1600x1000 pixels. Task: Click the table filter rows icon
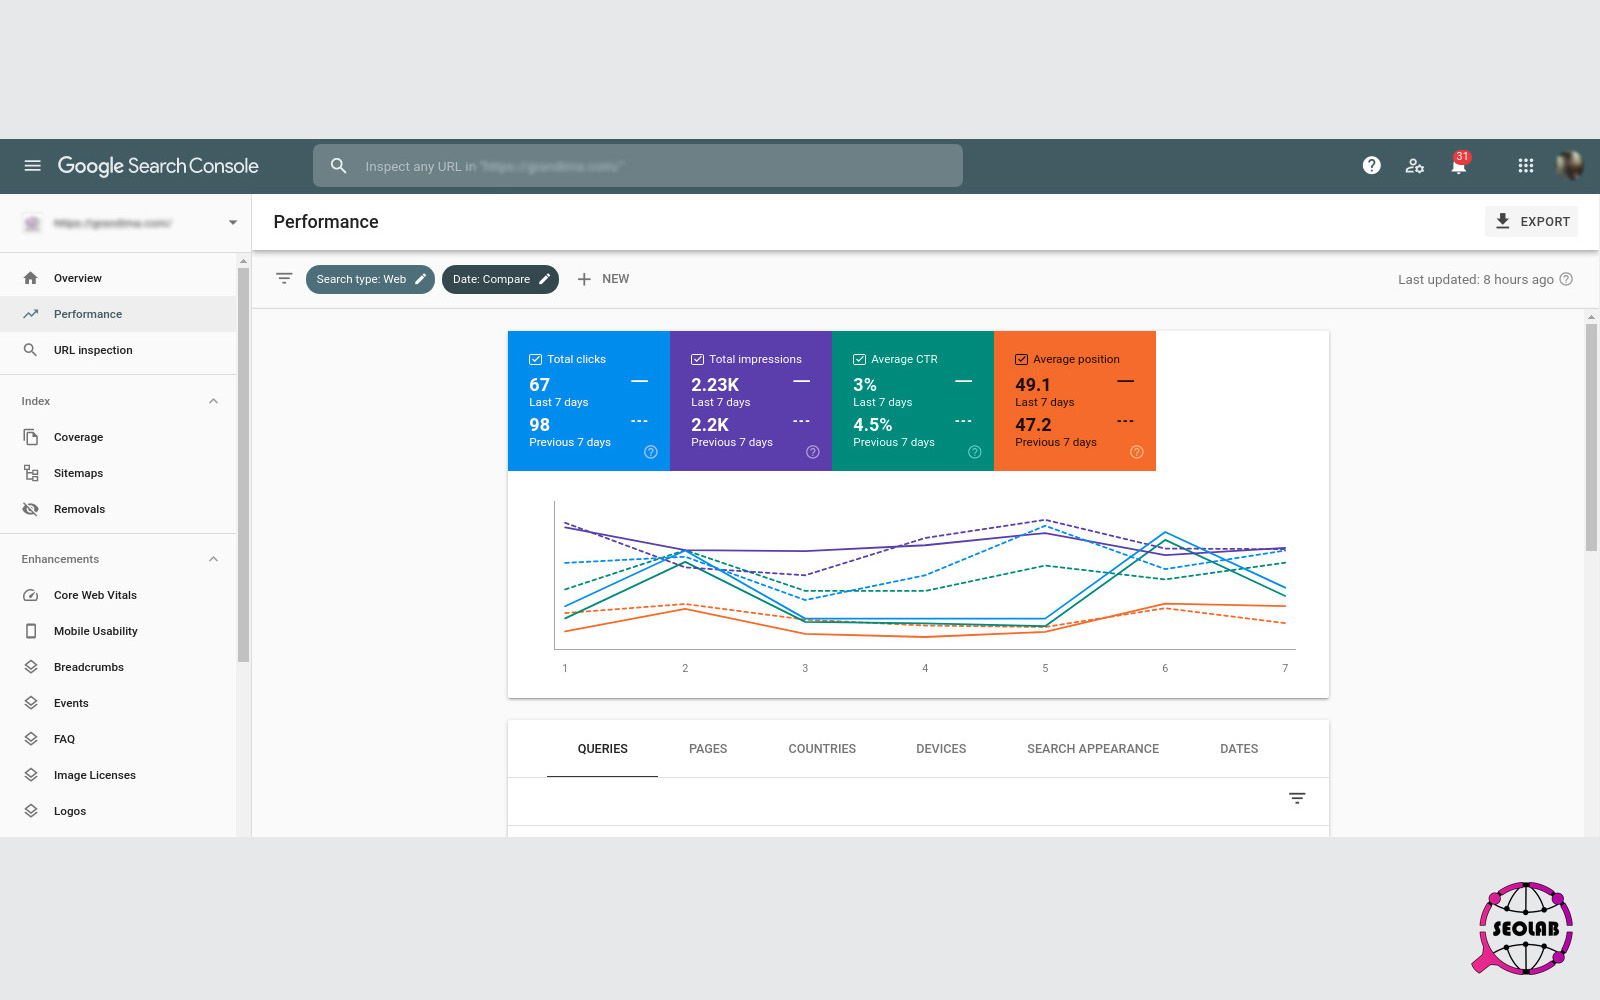point(1297,798)
